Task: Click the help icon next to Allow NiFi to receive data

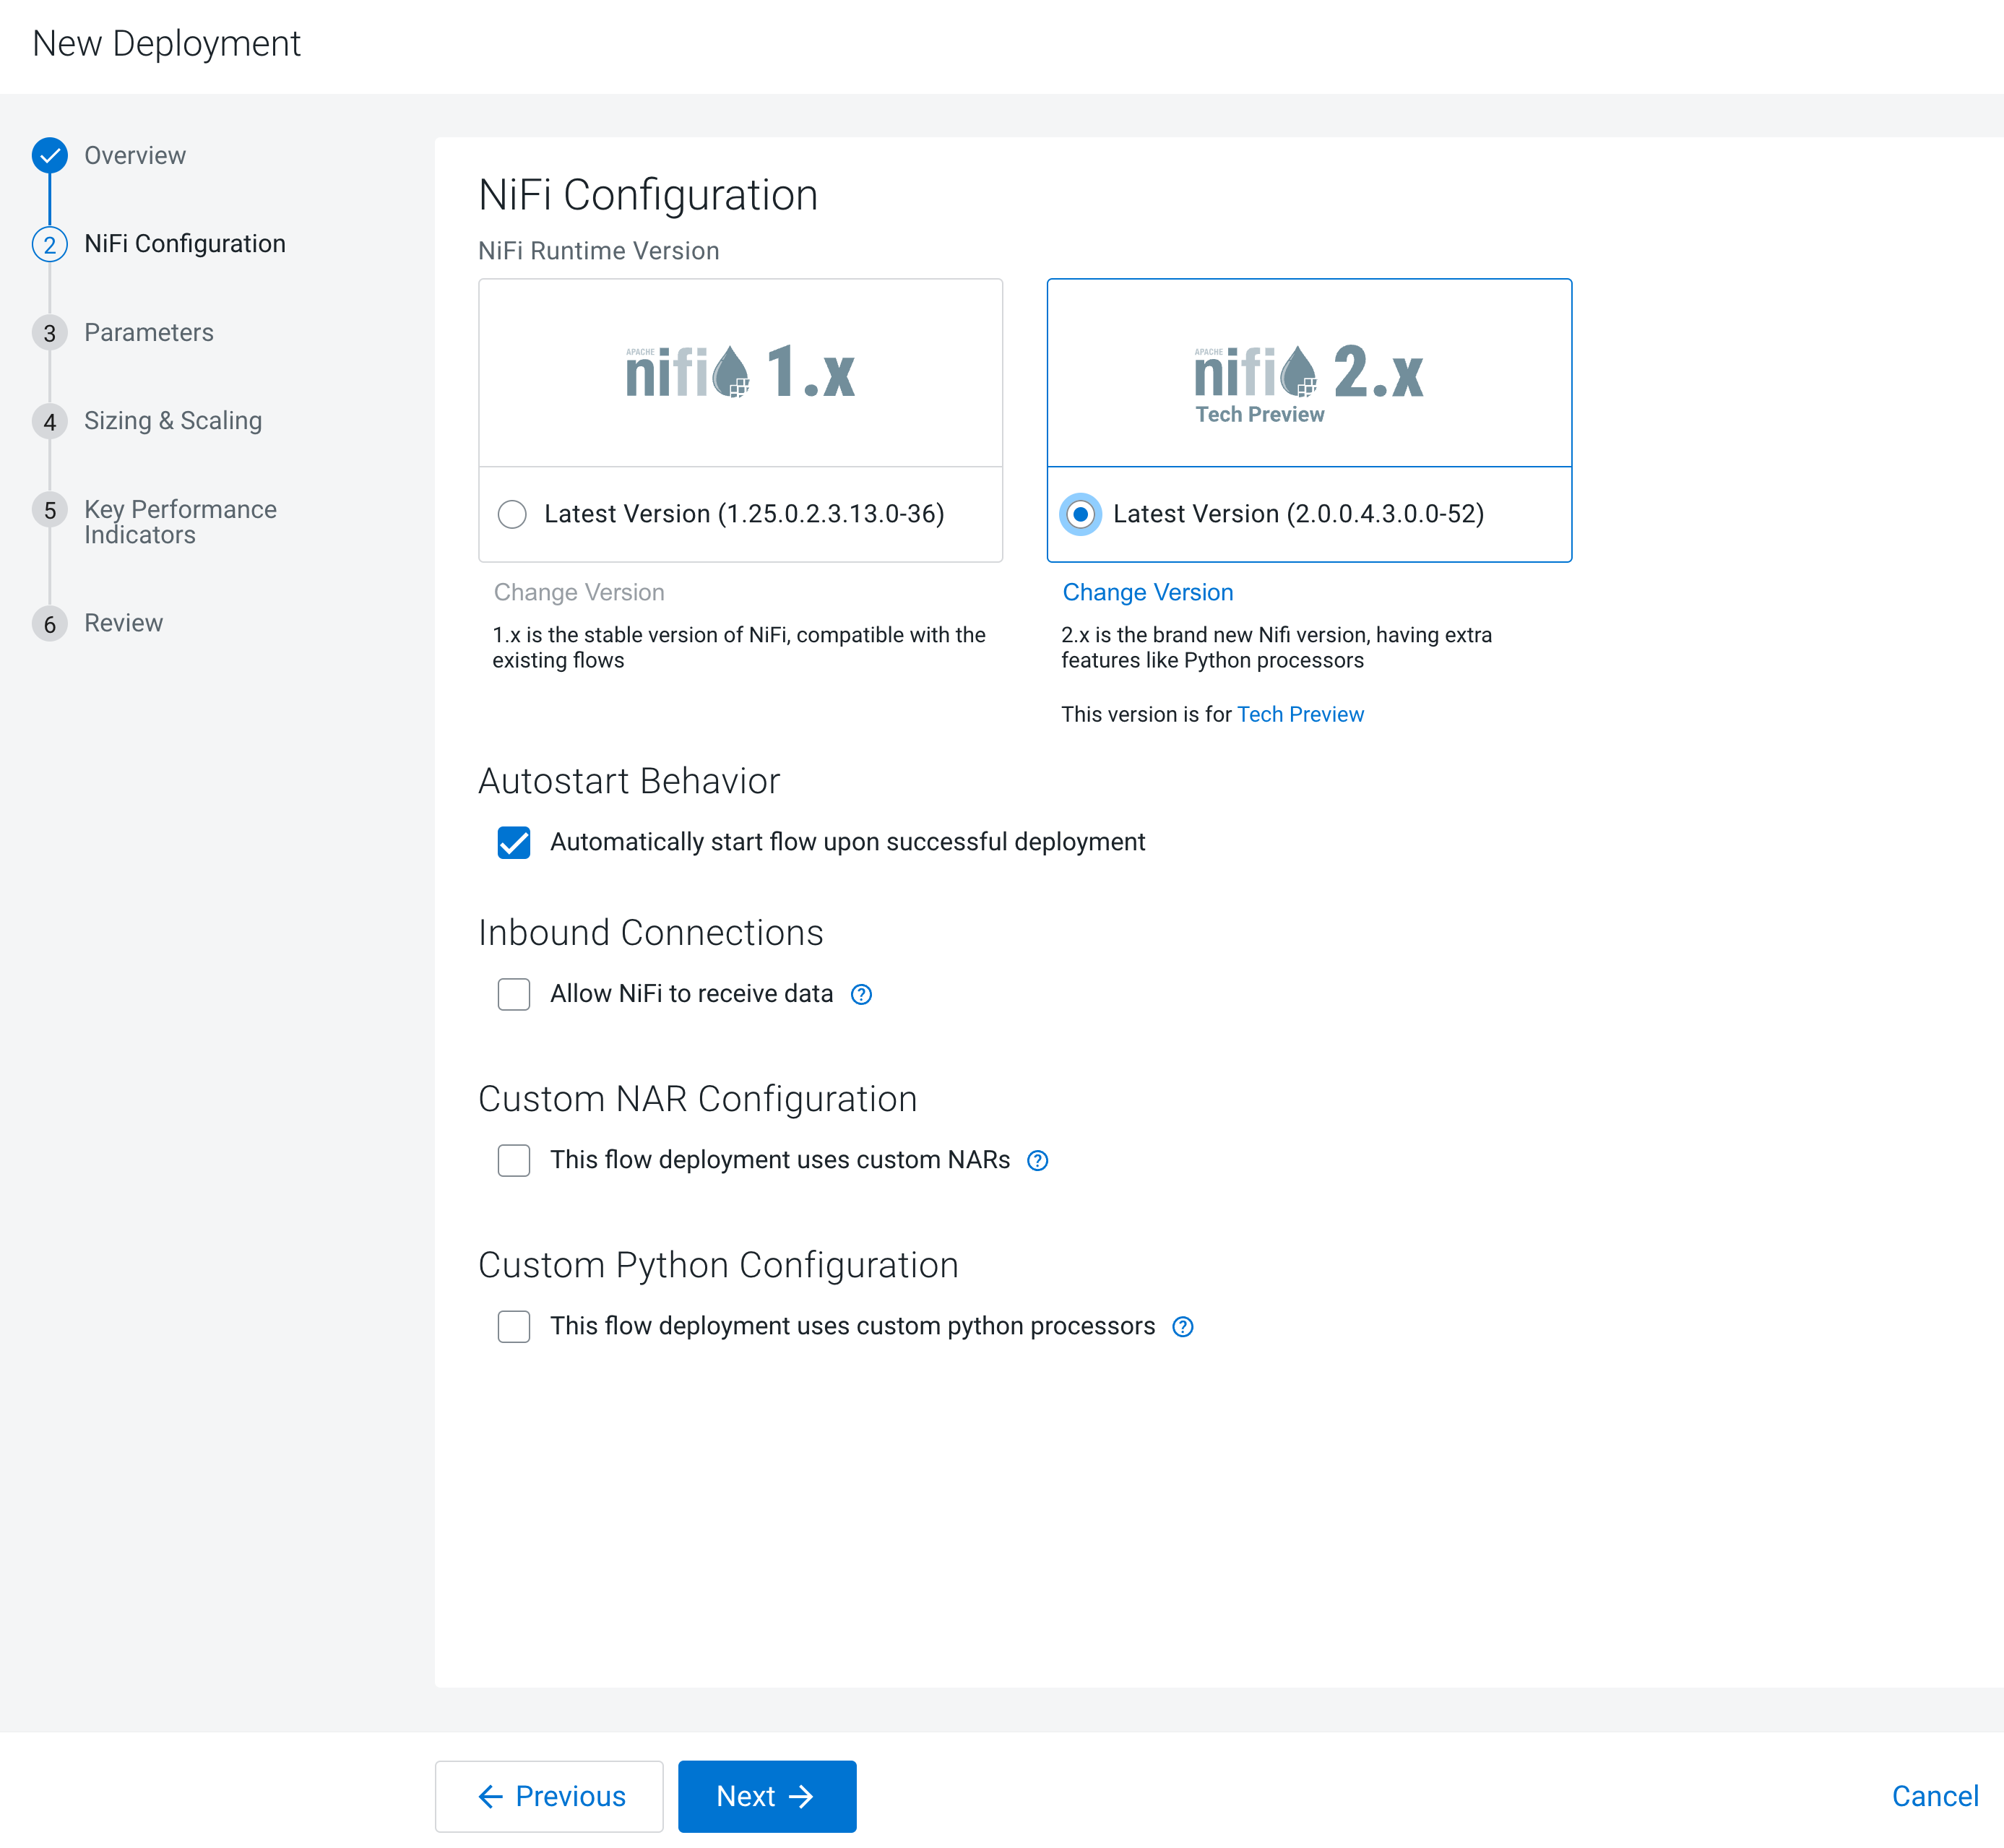Action: click(861, 994)
